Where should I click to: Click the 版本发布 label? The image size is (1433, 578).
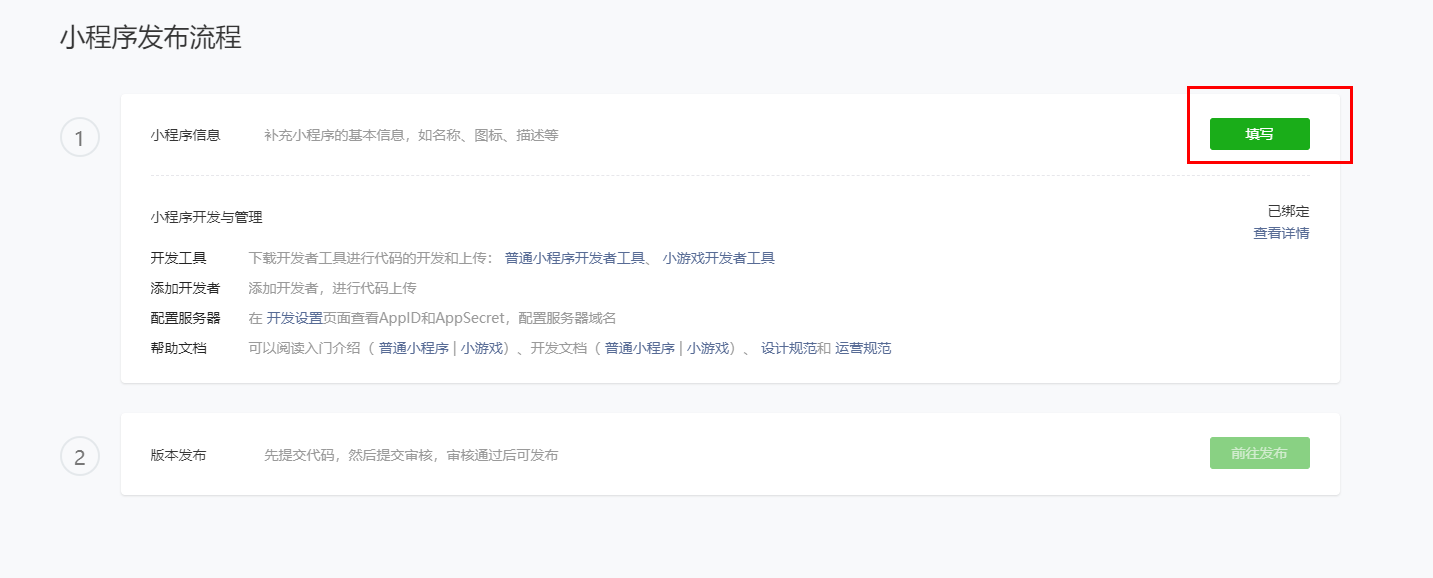(x=178, y=455)
